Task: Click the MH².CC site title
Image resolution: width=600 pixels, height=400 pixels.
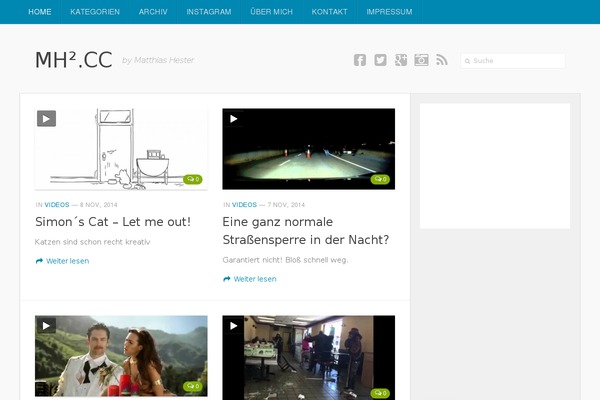Action: 73,60
